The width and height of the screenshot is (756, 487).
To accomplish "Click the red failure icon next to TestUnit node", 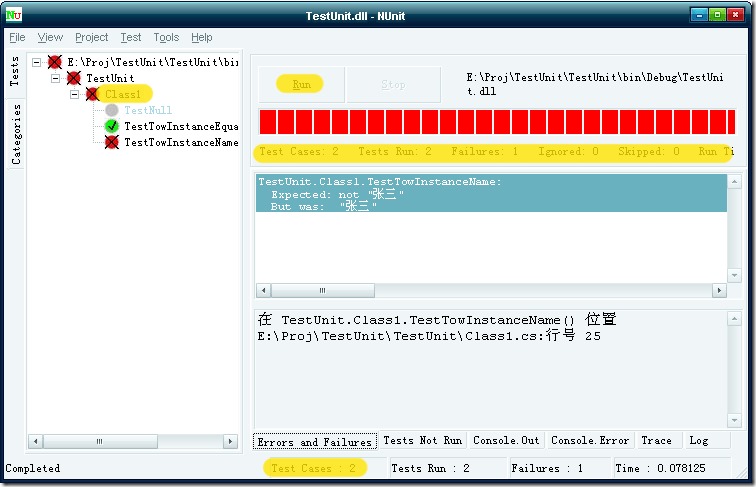I will (74, 78).
